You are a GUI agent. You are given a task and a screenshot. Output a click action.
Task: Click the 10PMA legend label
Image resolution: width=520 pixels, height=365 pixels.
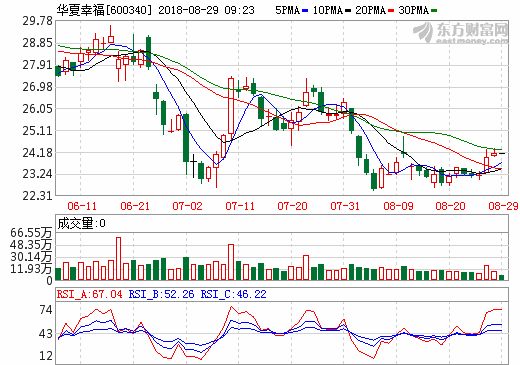point(328,10)
